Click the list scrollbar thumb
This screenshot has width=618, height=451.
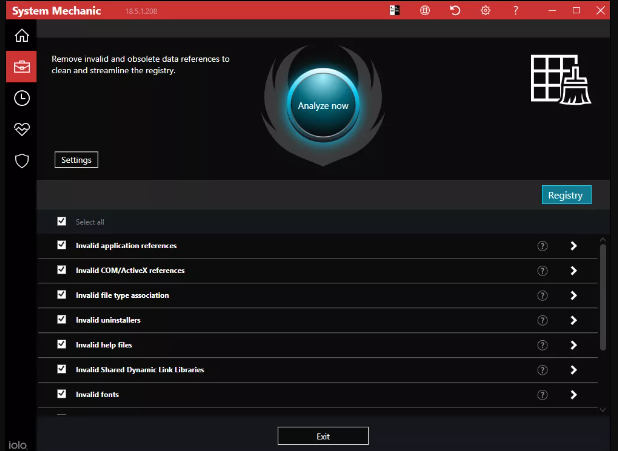point(603,297)
